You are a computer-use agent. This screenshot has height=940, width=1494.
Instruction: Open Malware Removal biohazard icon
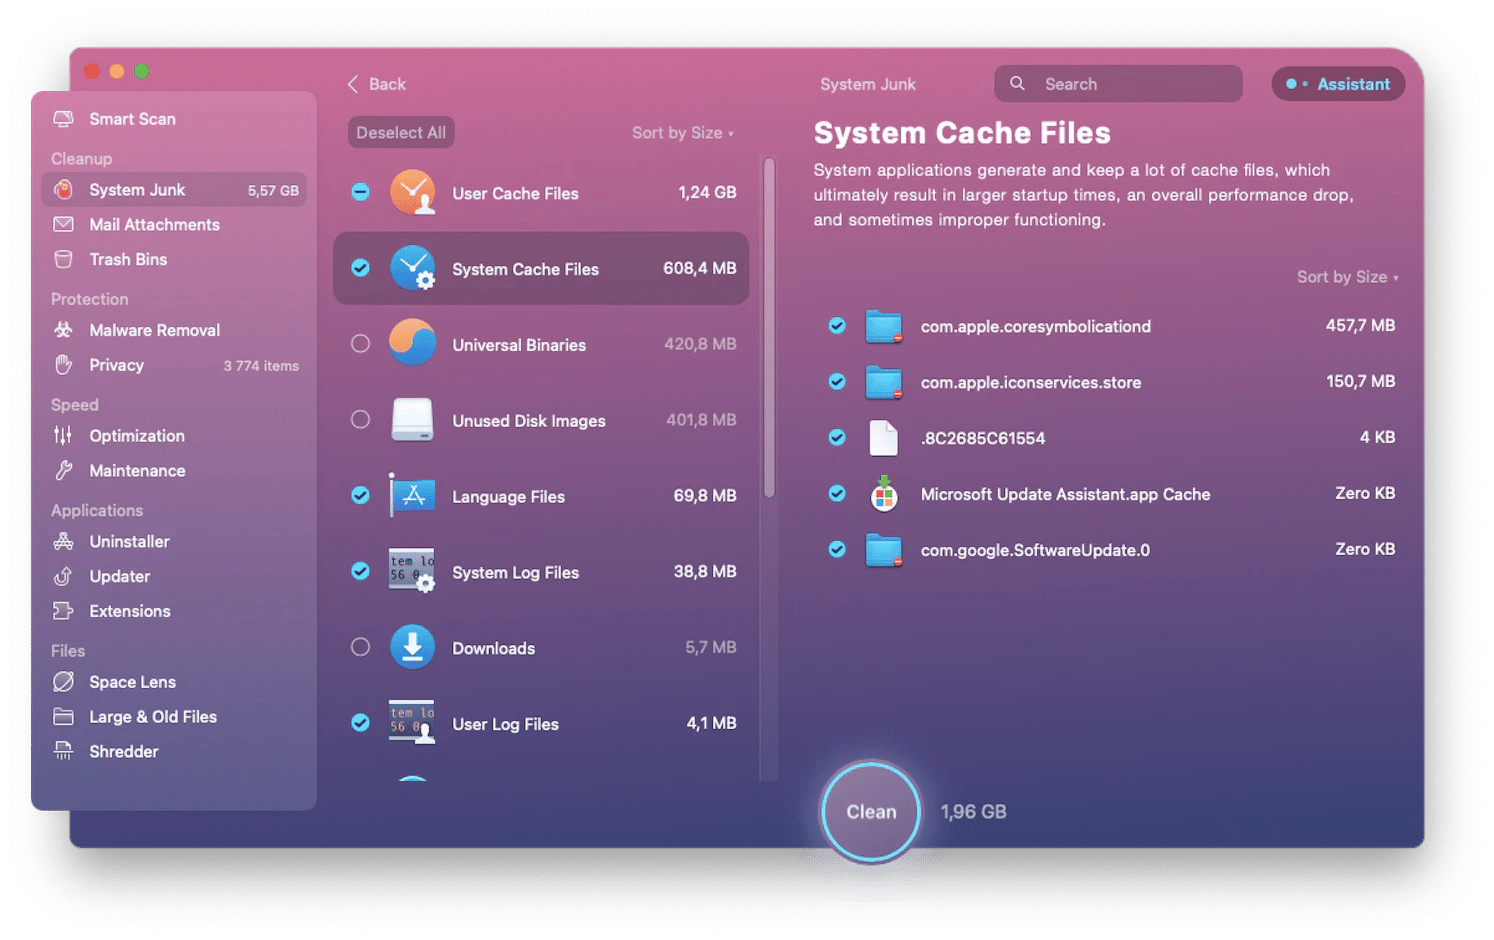pyautogui.click(x=63, y=330)
